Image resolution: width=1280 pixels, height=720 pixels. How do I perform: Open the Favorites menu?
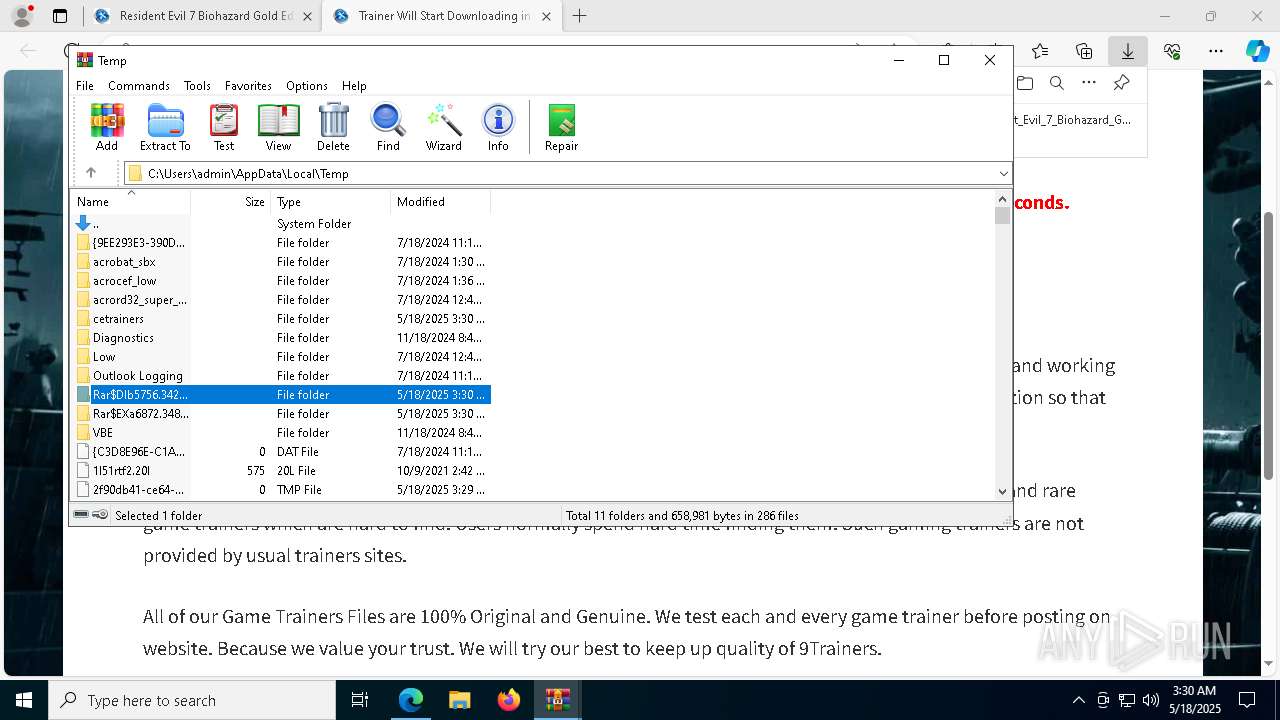(x=248, y=86)
